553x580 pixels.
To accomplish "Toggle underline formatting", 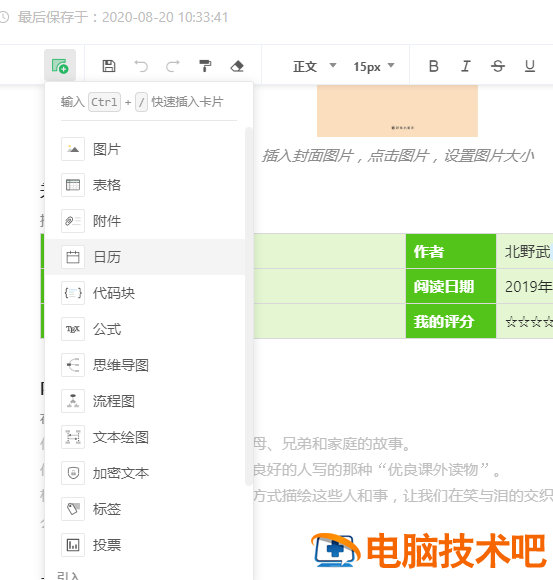I will coord(530,66).
